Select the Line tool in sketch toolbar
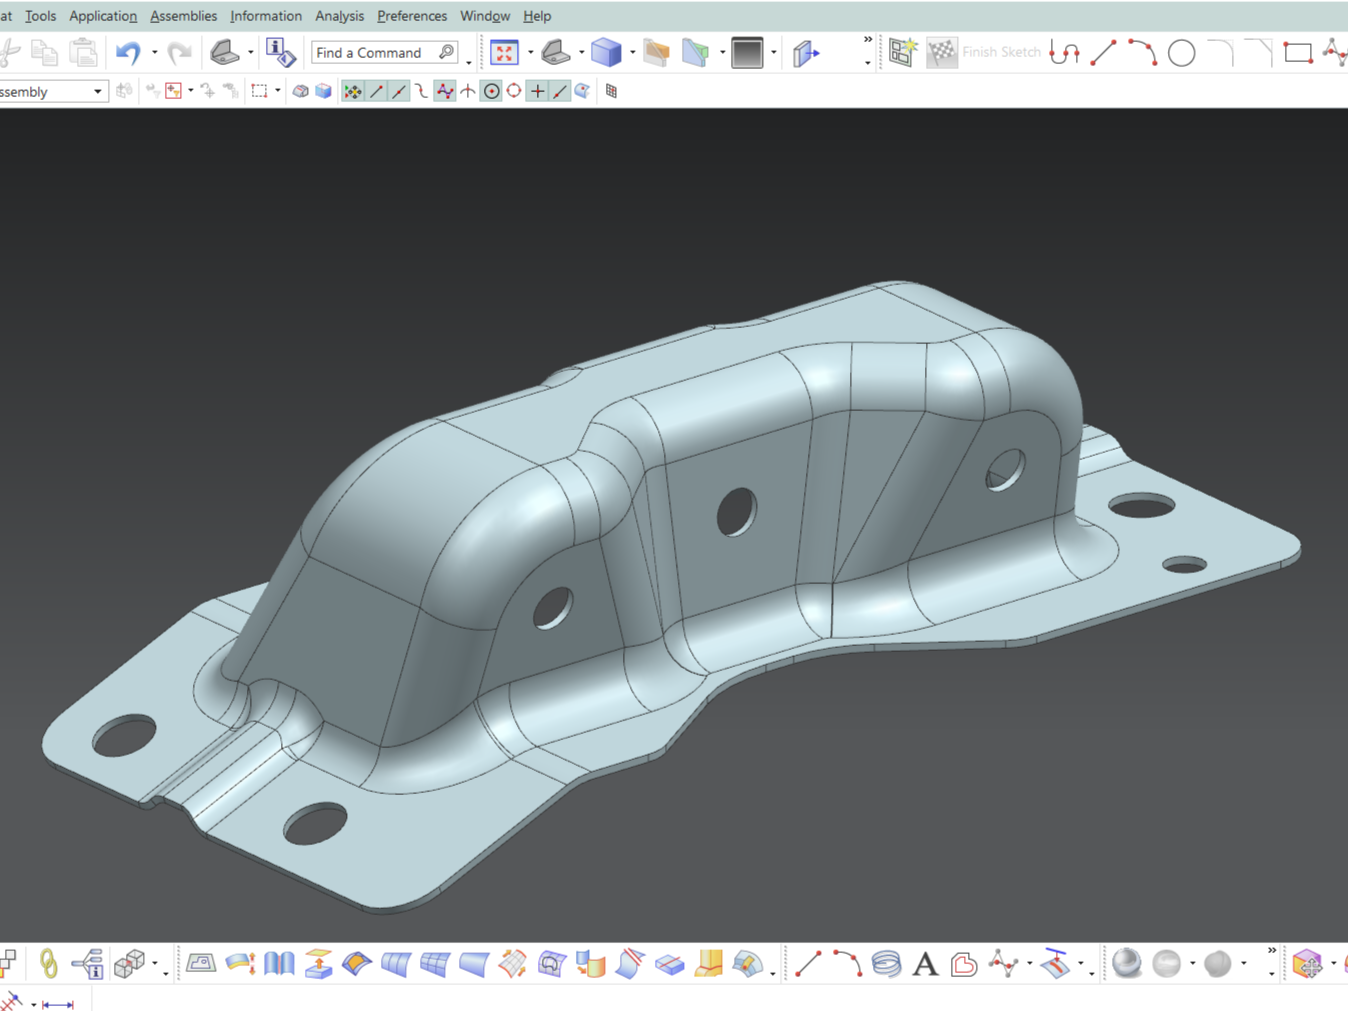 pyautogui.click(x=1103, y=53)
